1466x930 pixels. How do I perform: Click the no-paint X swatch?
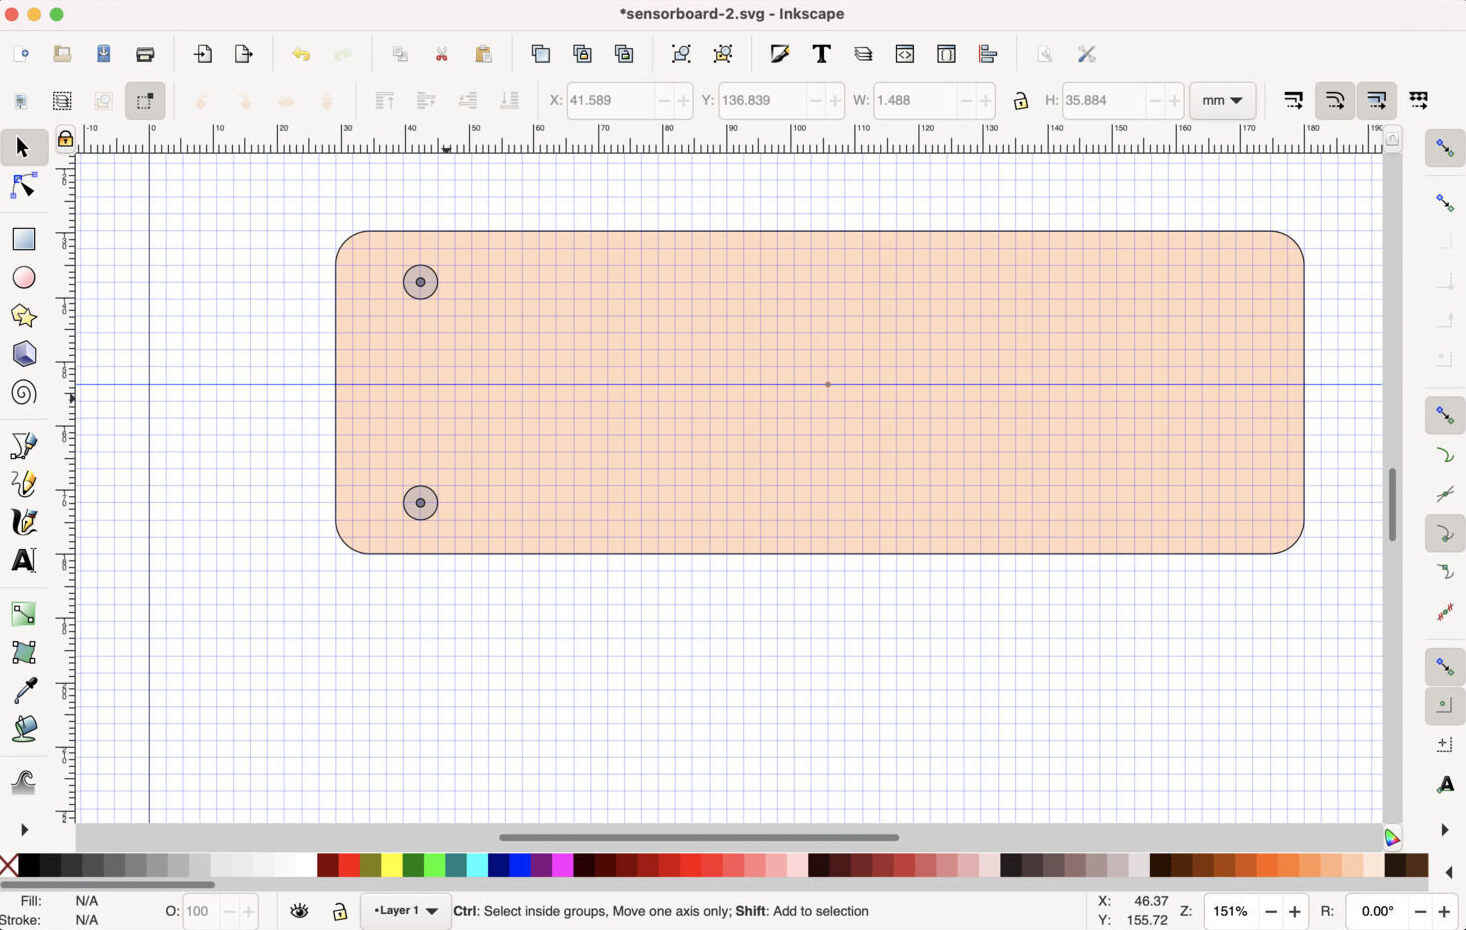8,866
